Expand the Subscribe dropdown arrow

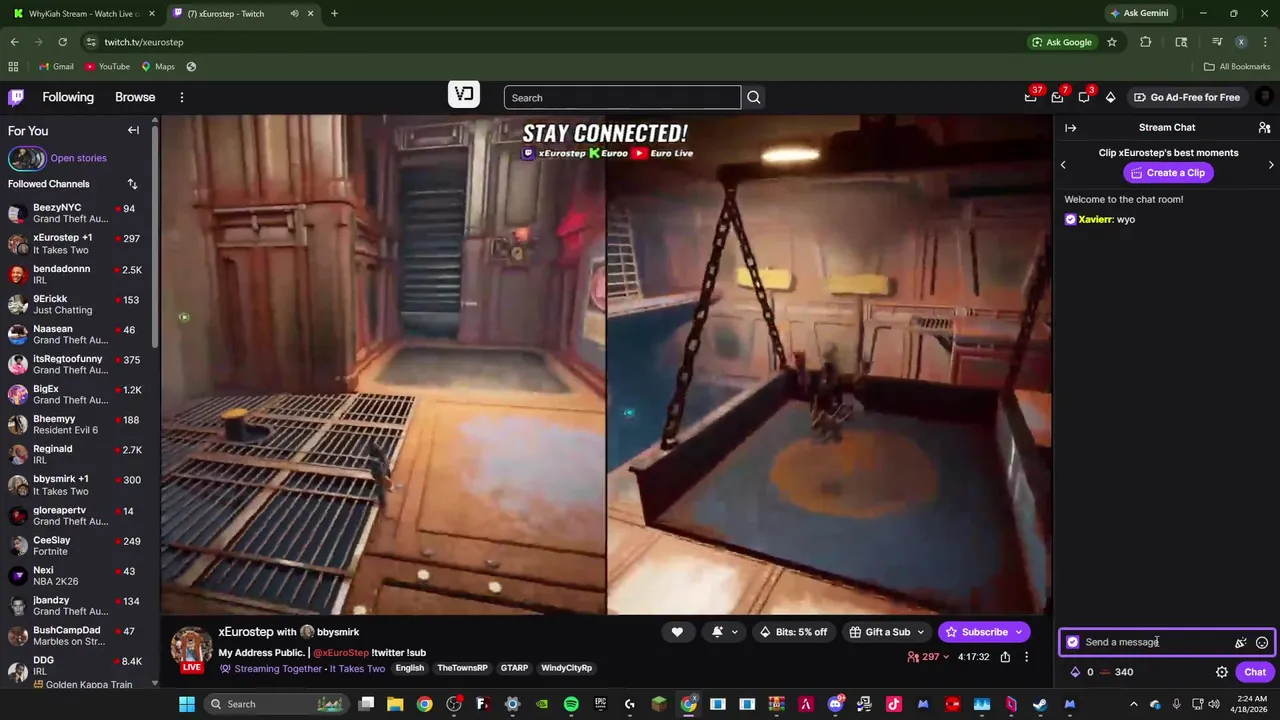point(1019,632)
